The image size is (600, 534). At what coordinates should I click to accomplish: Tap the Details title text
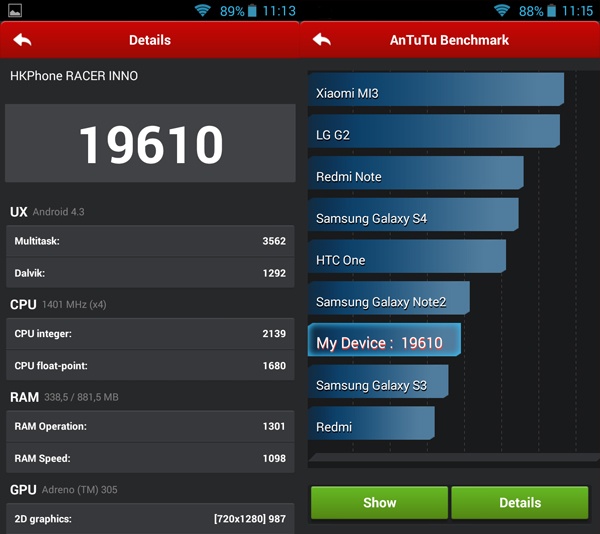coord(150,40)
